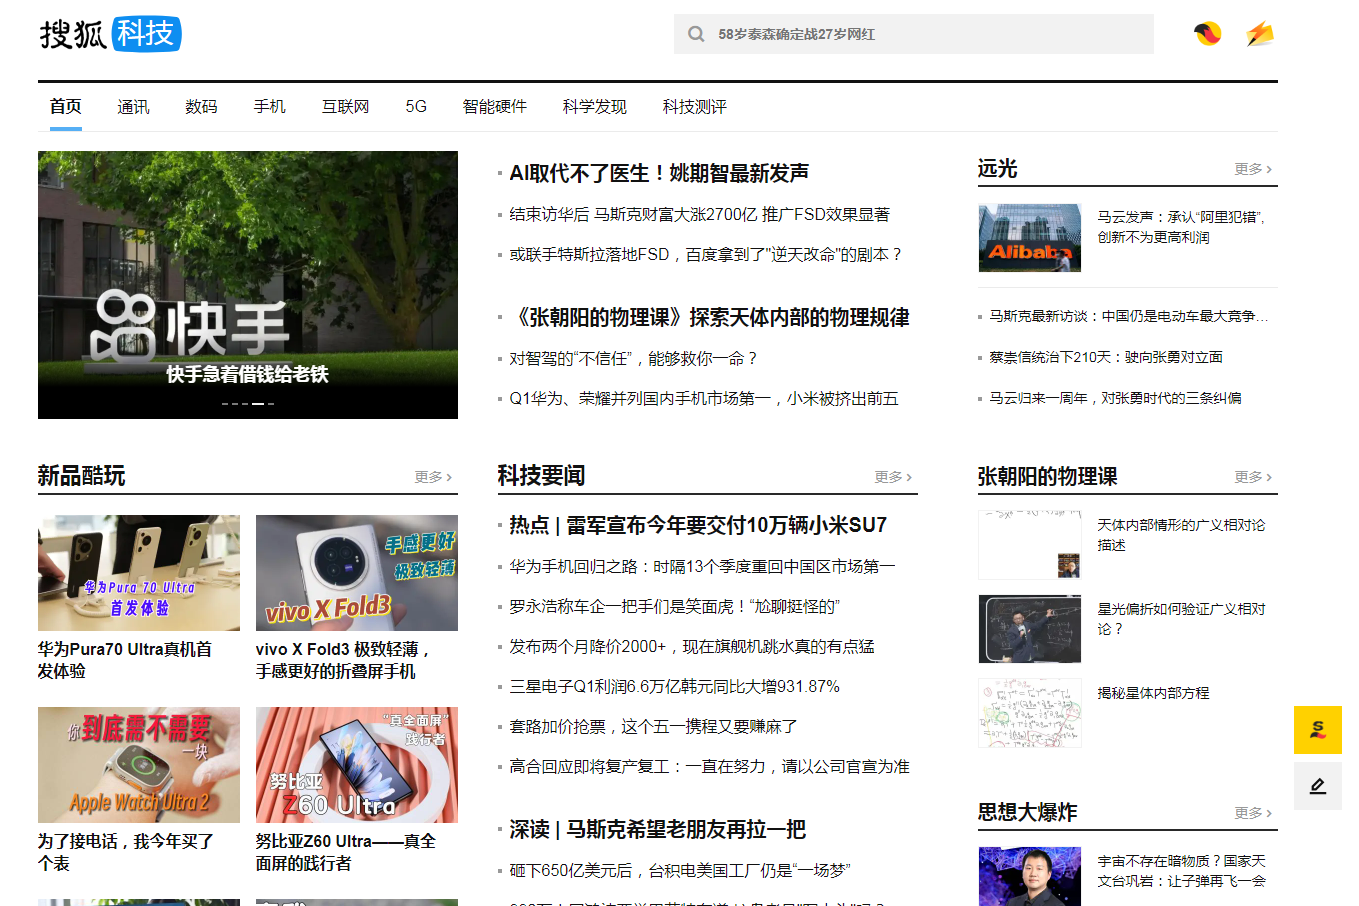1359x906 pixels.
Task: Open article 马云归来一周年
Action: [x=1115, y=398]
